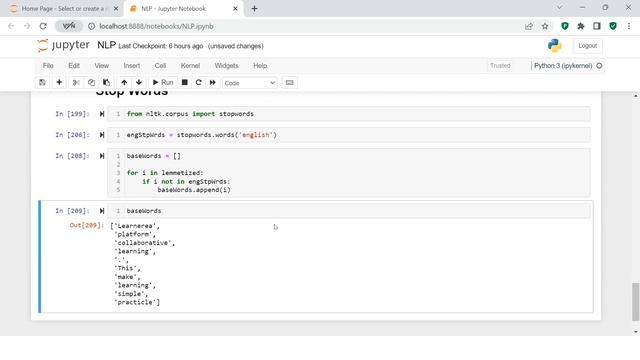Paste cells below icon
Screen dimensions: 640x360
pos(106,82)
